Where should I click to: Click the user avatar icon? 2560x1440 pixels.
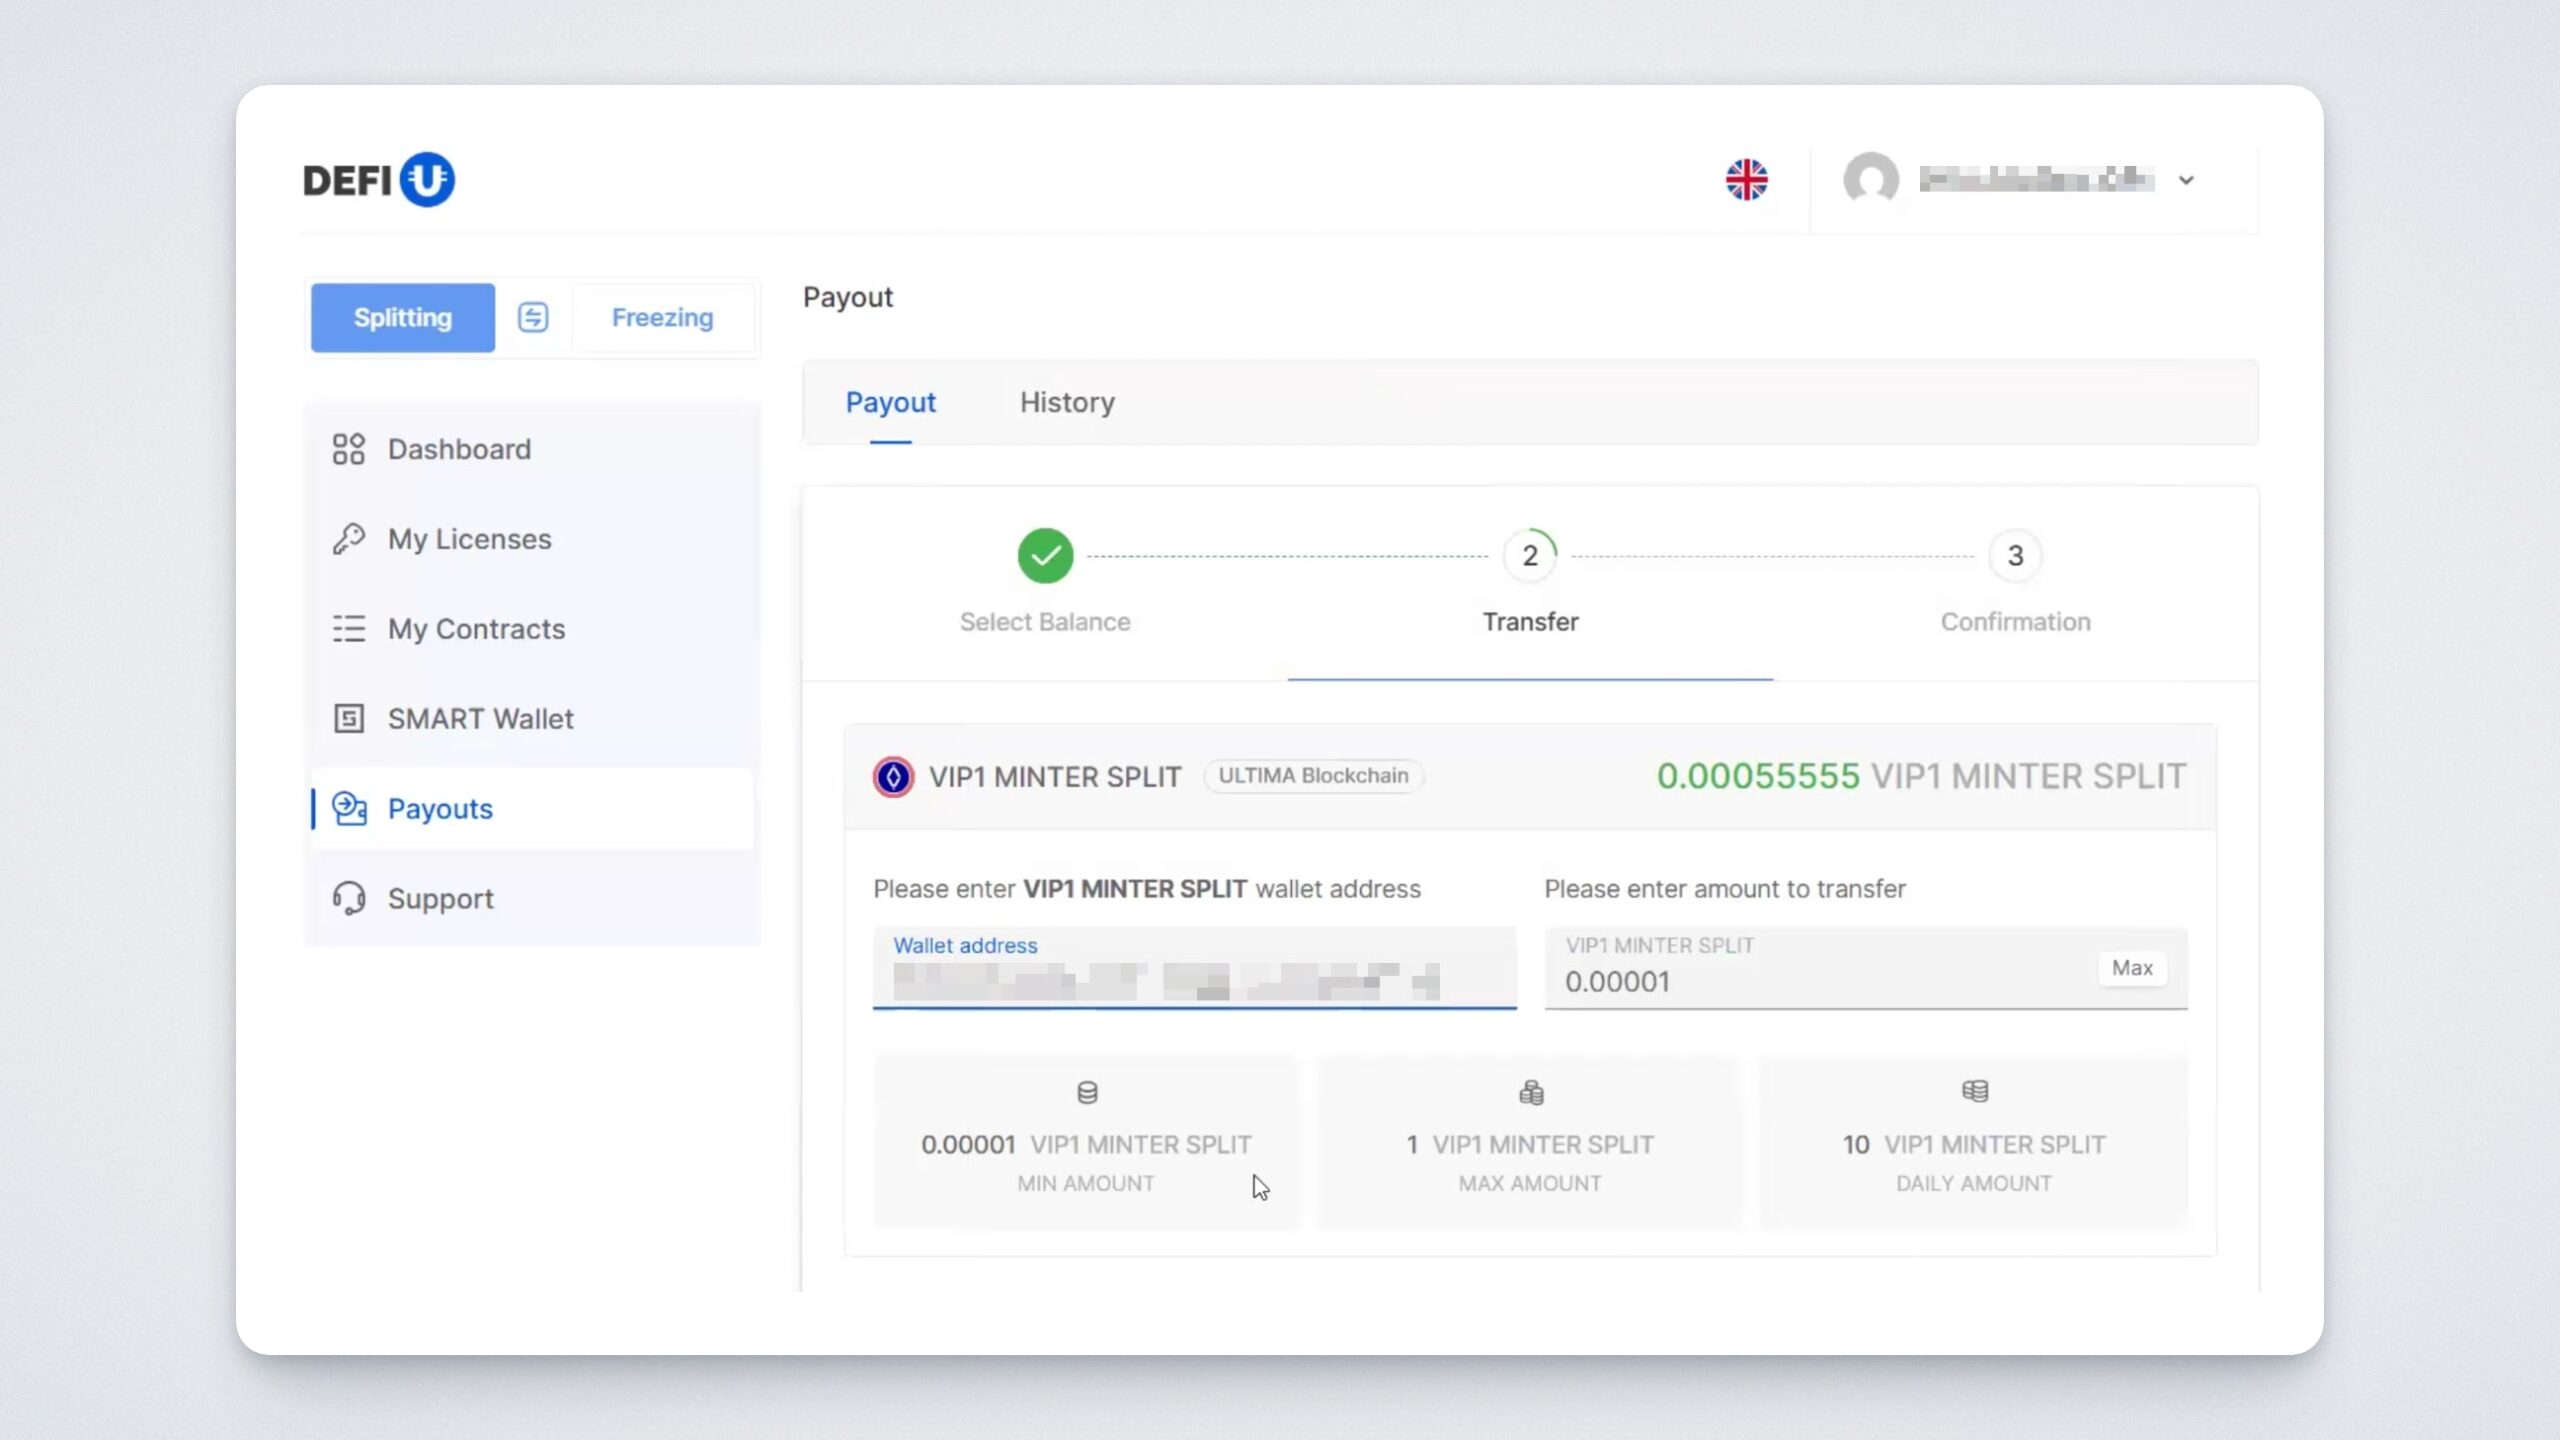click(x=1871, y=180)
